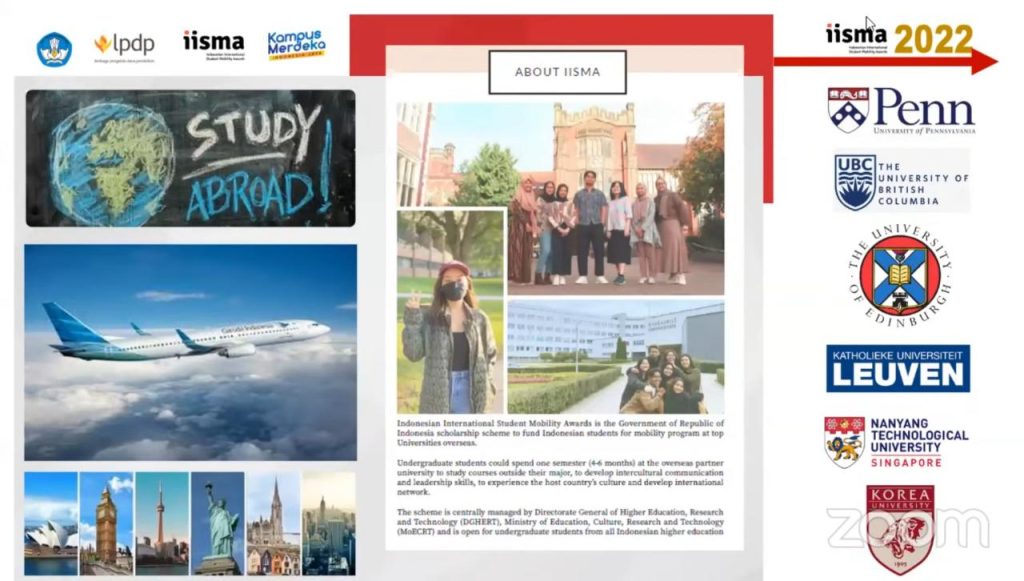The height and width of the screenshot is (581, 1024).
Task: Click the ABOUT IISMA heading box
Action: point(557,72)
